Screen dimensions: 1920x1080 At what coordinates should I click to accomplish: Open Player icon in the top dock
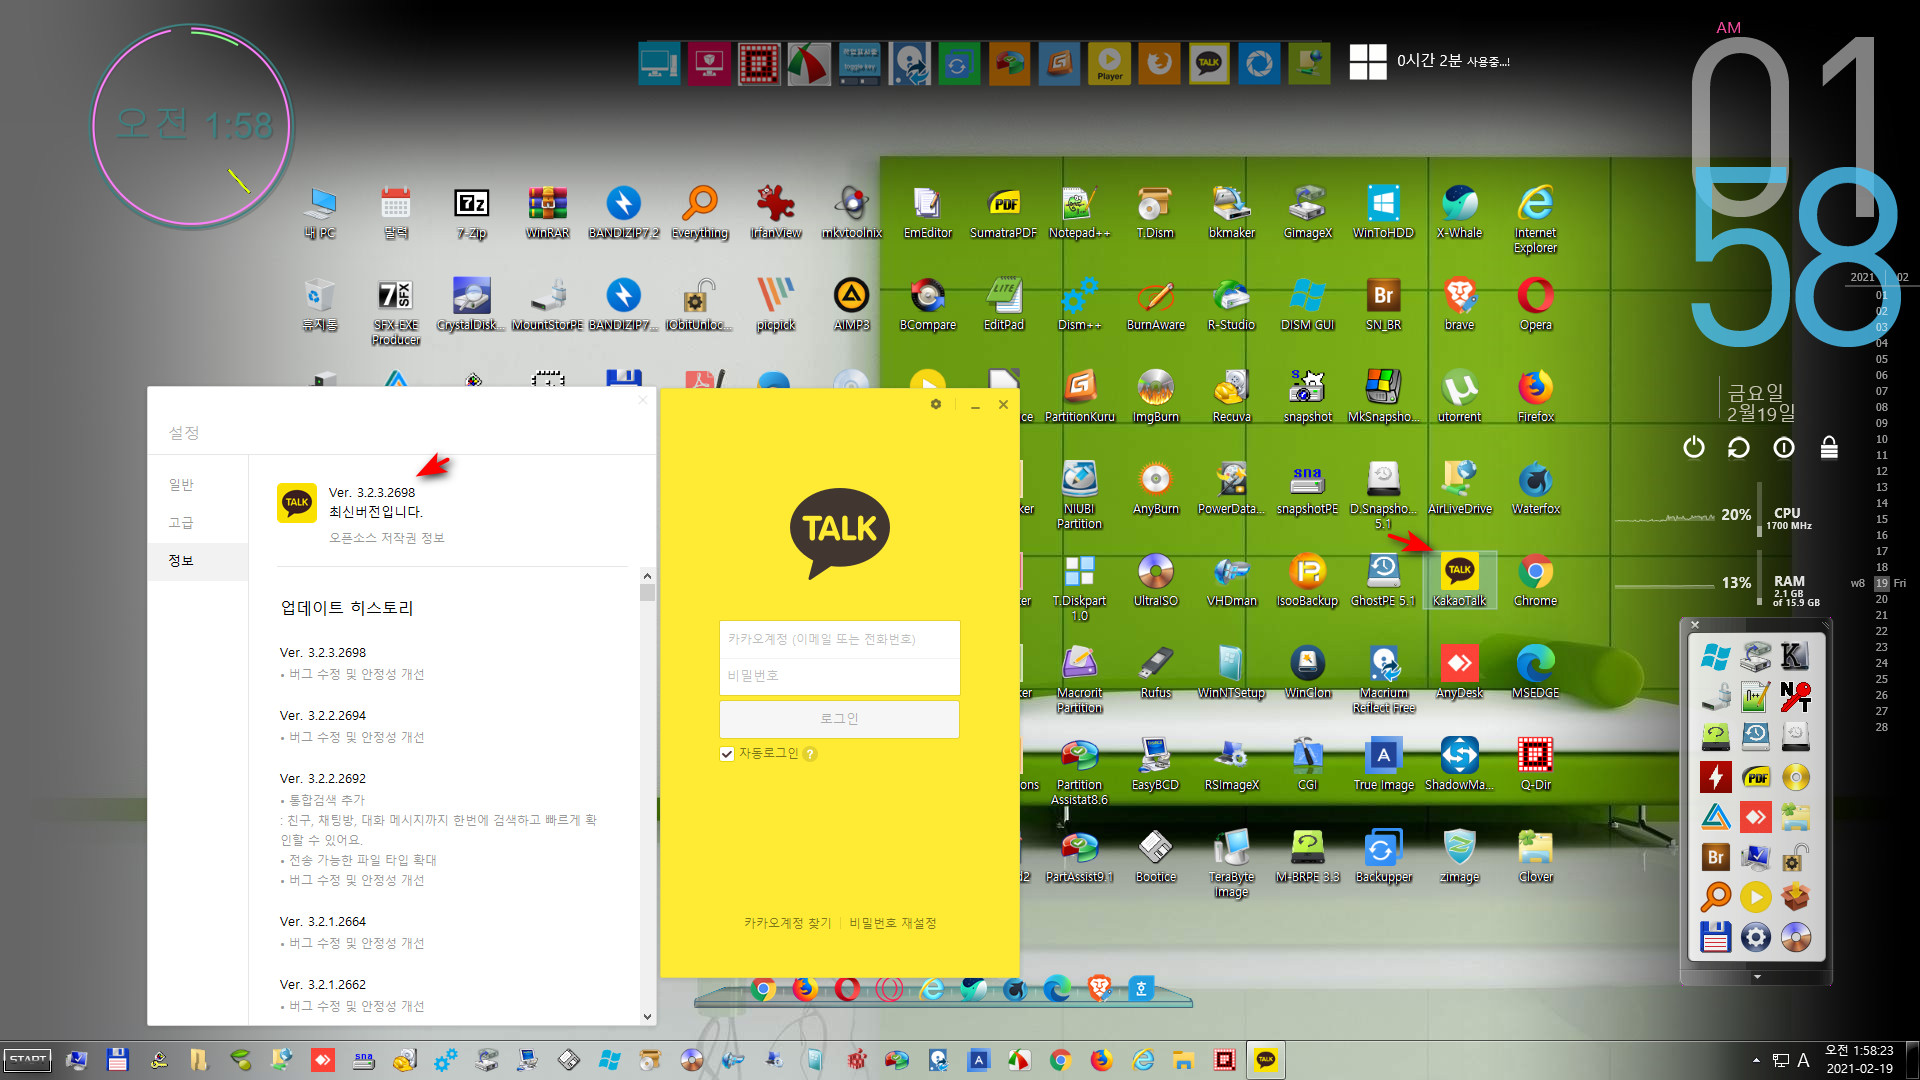1109,63
